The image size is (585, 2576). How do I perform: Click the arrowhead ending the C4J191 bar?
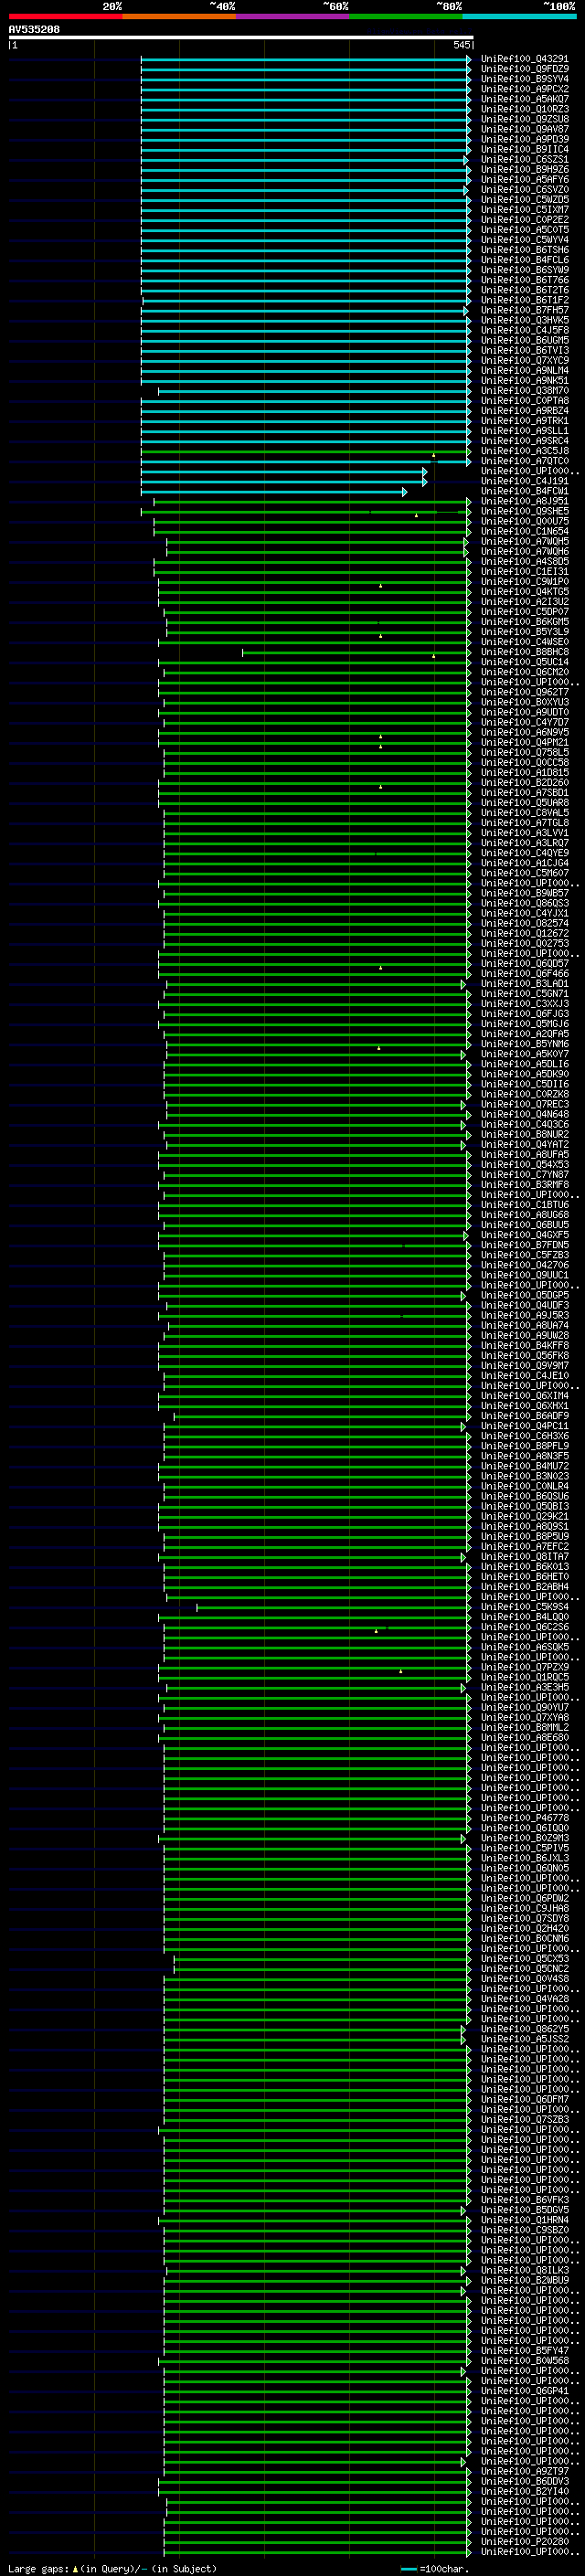[x=425, y=482]
